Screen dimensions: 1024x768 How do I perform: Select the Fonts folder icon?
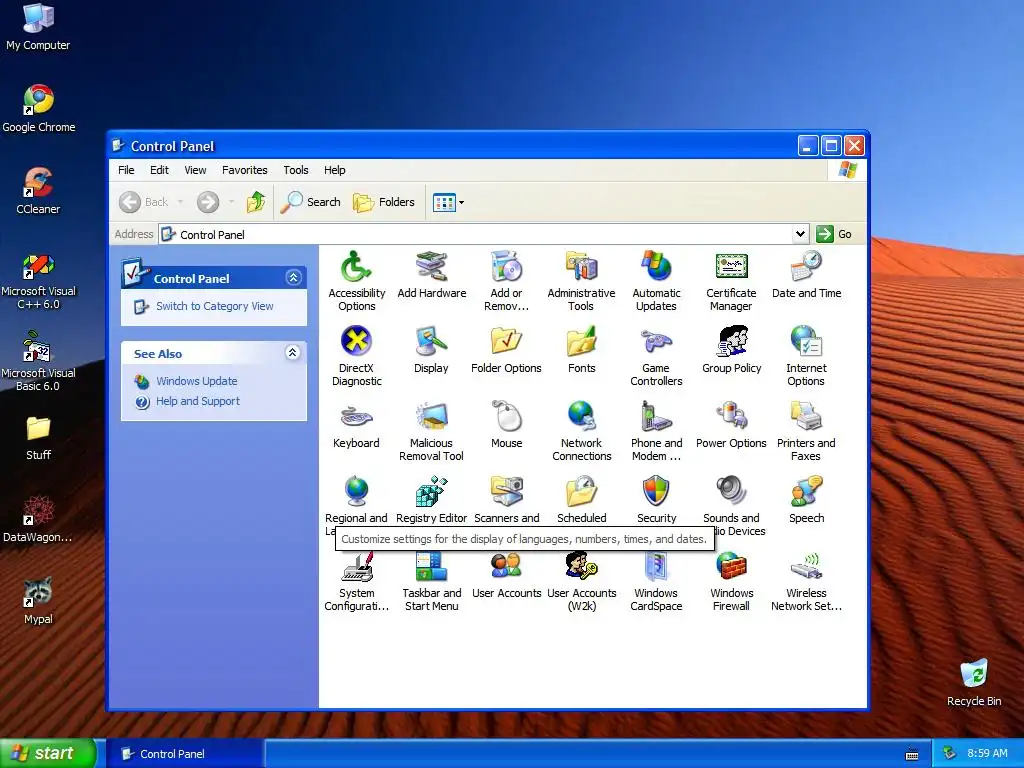click(x=581, y=342)
